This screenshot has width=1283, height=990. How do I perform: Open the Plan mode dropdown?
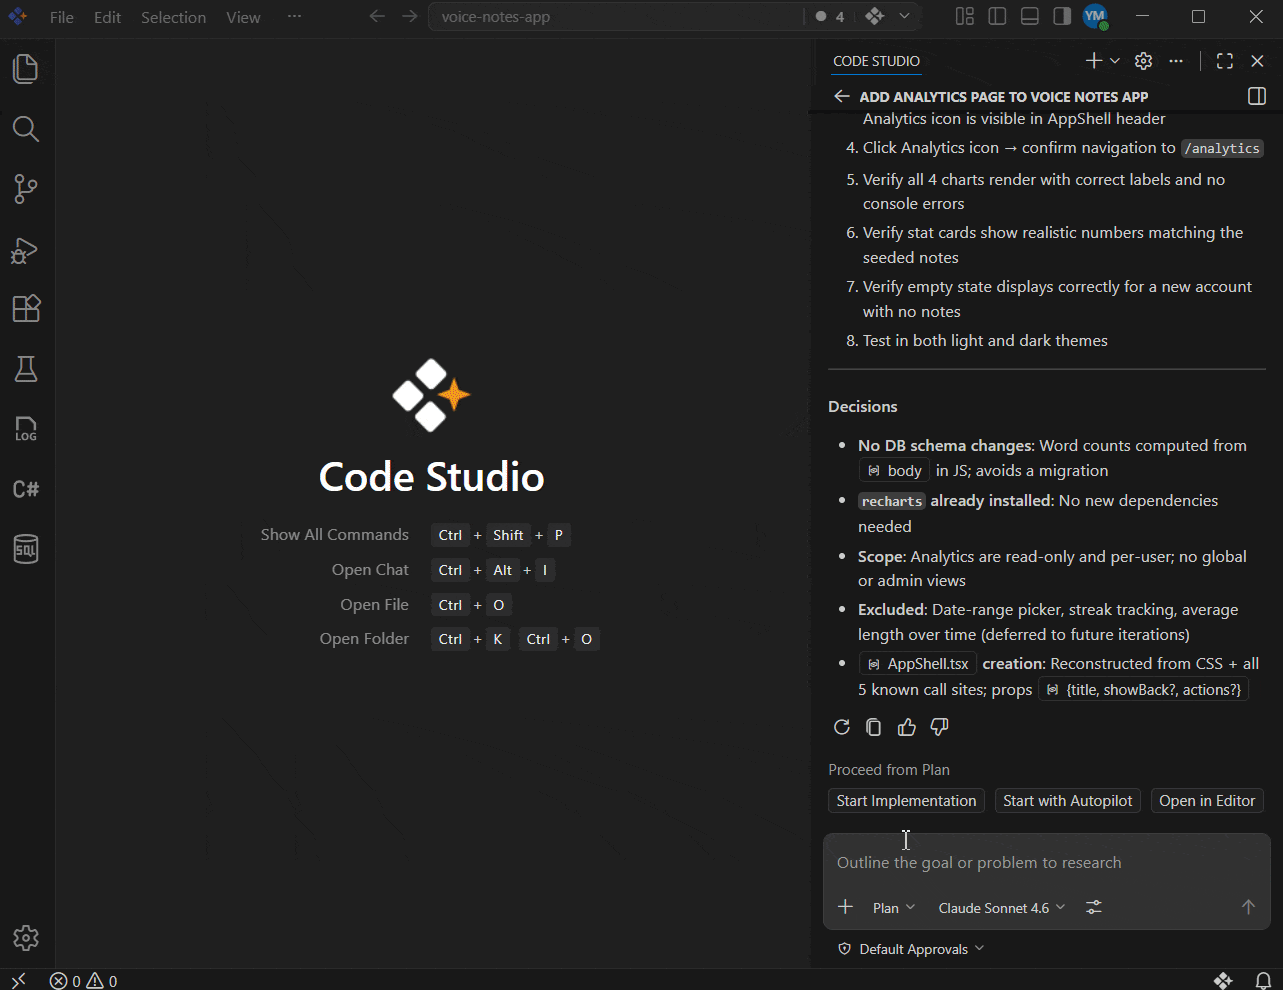point(894,908)
